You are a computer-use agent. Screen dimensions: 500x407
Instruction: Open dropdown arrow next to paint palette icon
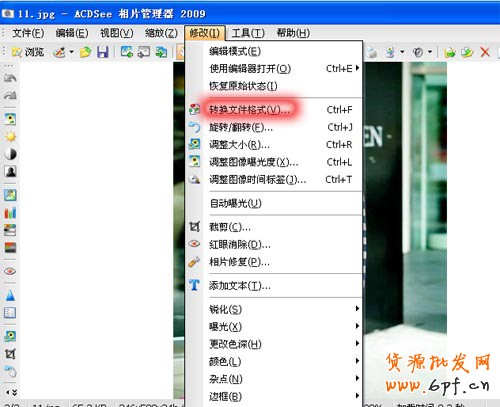(71, 52)
